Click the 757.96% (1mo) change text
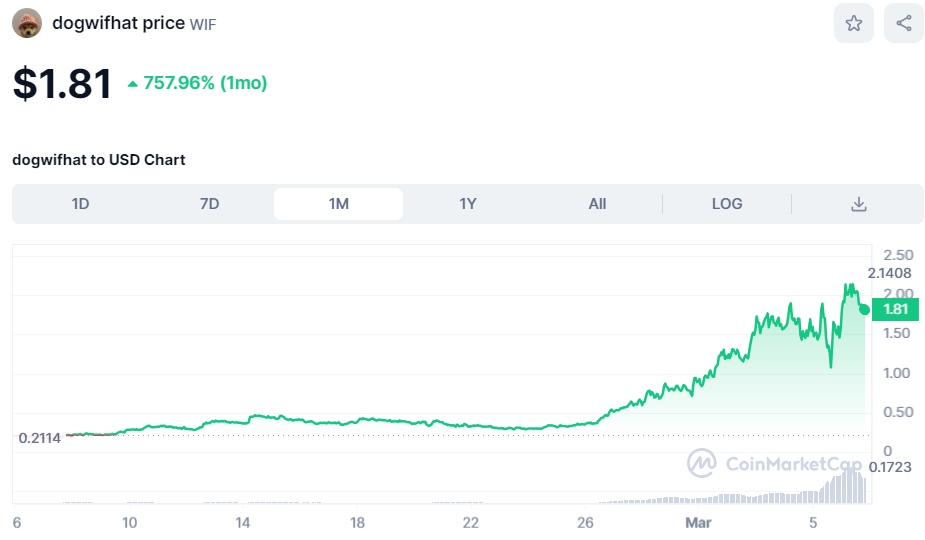Image resolution: width=925 pixels, height=540 pixels. (205, 83)
